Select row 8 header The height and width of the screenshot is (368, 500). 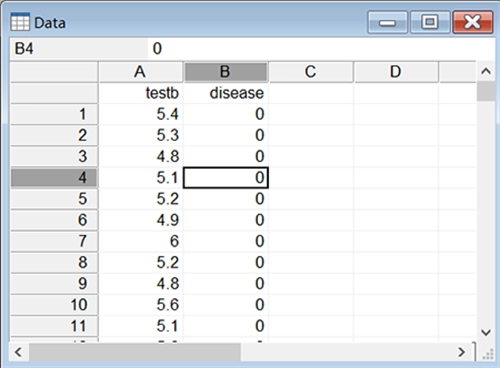click(x=54, y=262)
